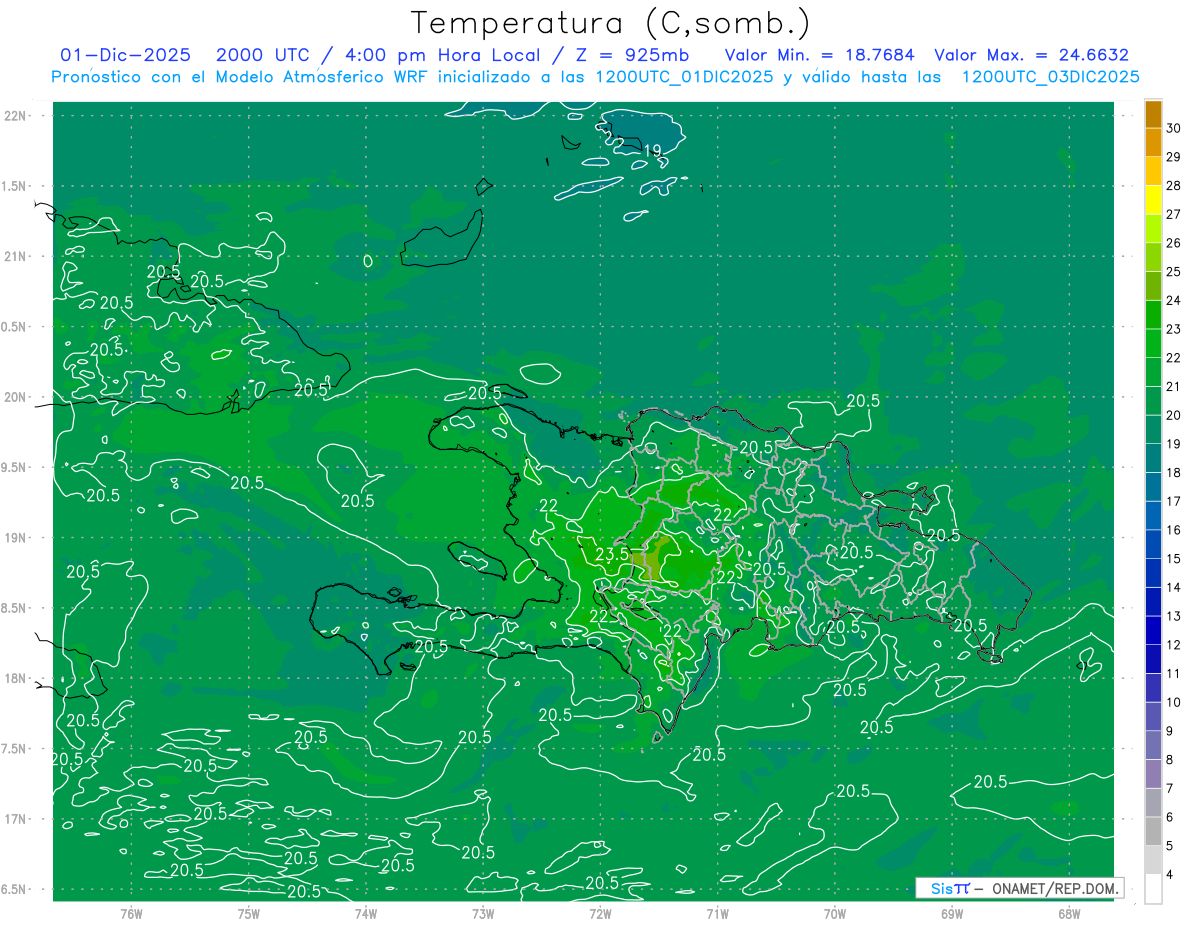Image resolution: width=1200 pixels, height=927 pixels.
Task: Click the '69W' longitude axis label
Action: (952, 913)
